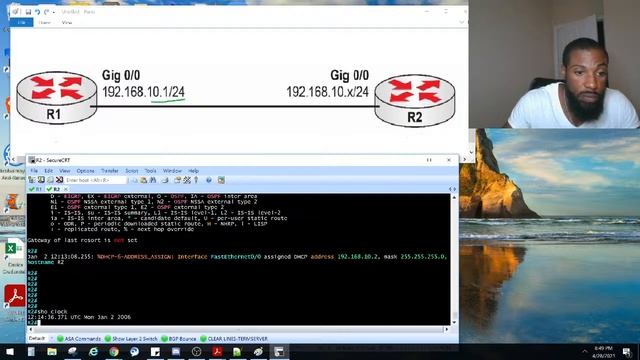Click Print icon in SecureCRT toolbar
Viewport: 640px width, 360px height.
[165, 180]
